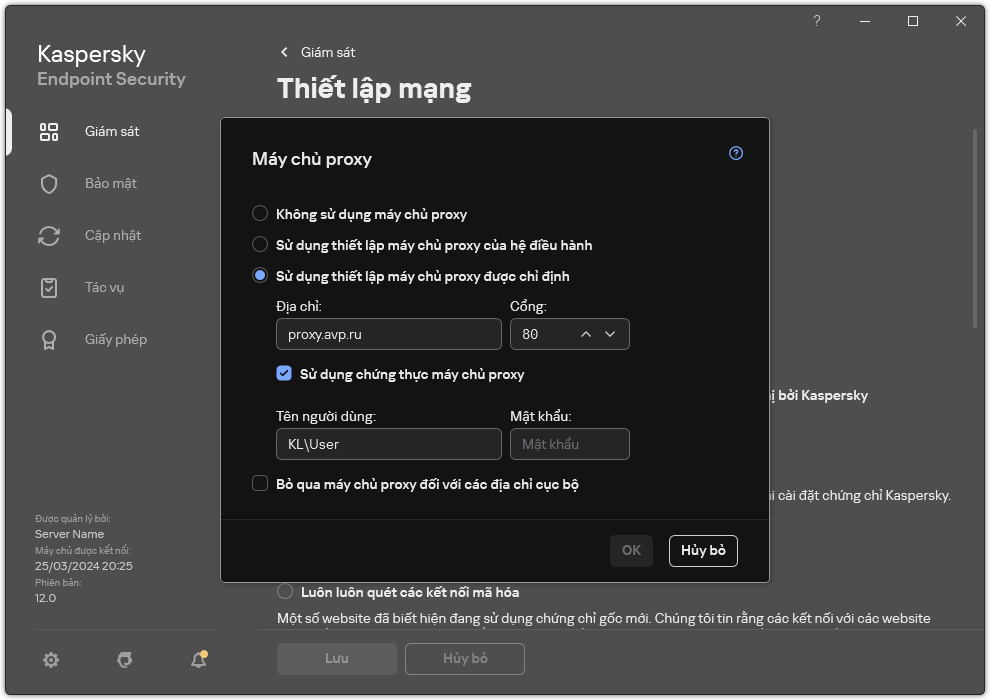990x700 pixels.
Task: Uncheck Sử dụng chứng thực máy chủ proxy
Action: 284,373
